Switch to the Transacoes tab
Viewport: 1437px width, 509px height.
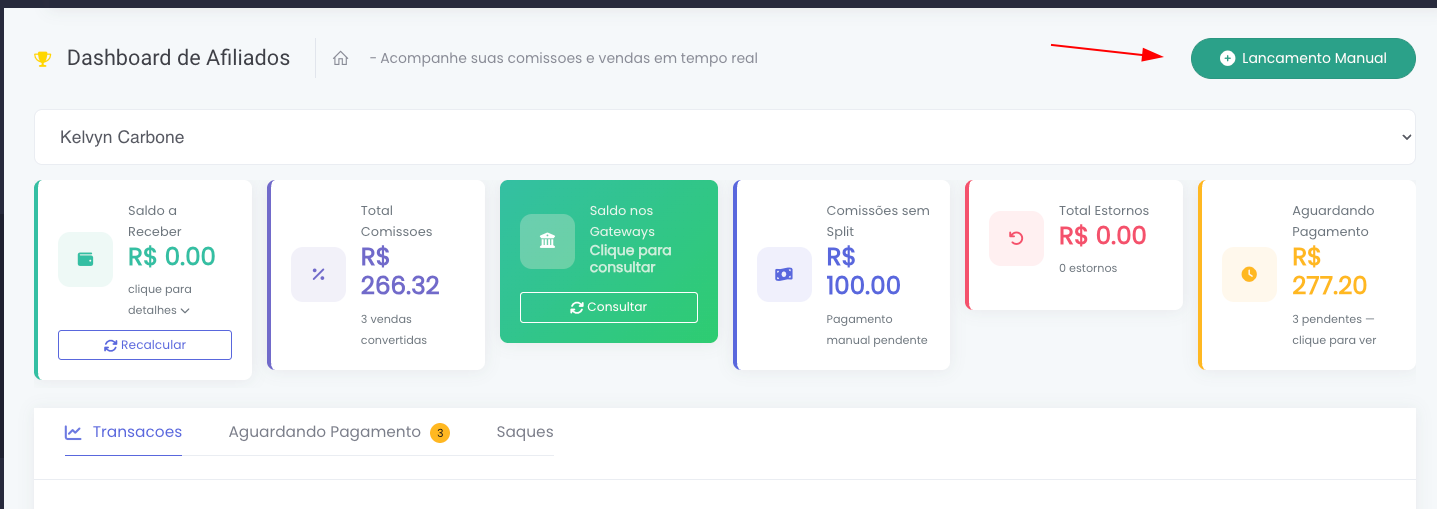coord(124,432)
